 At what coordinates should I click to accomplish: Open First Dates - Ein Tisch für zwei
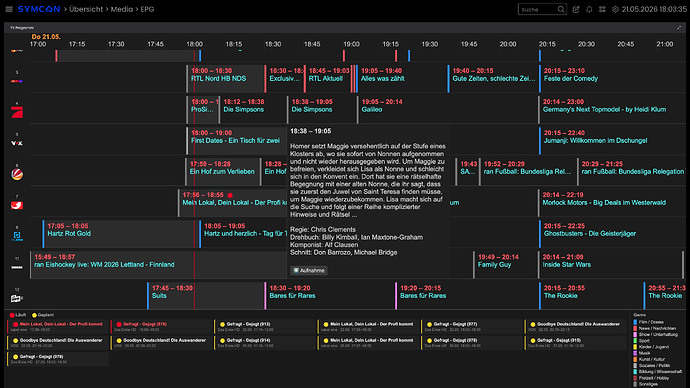click(x=236, y=141)
